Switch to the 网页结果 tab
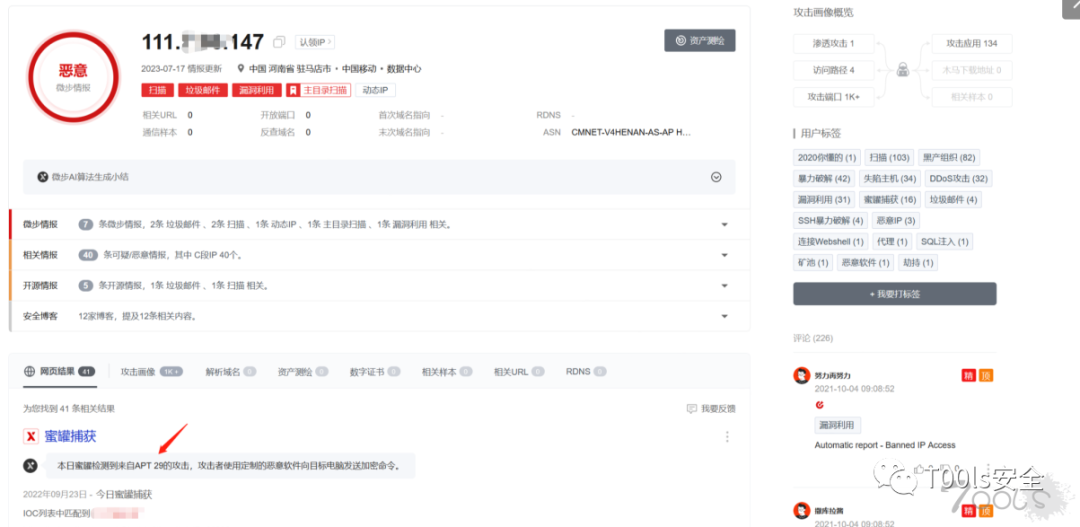This screenshot has width=1080, height=527. [59, 371]
